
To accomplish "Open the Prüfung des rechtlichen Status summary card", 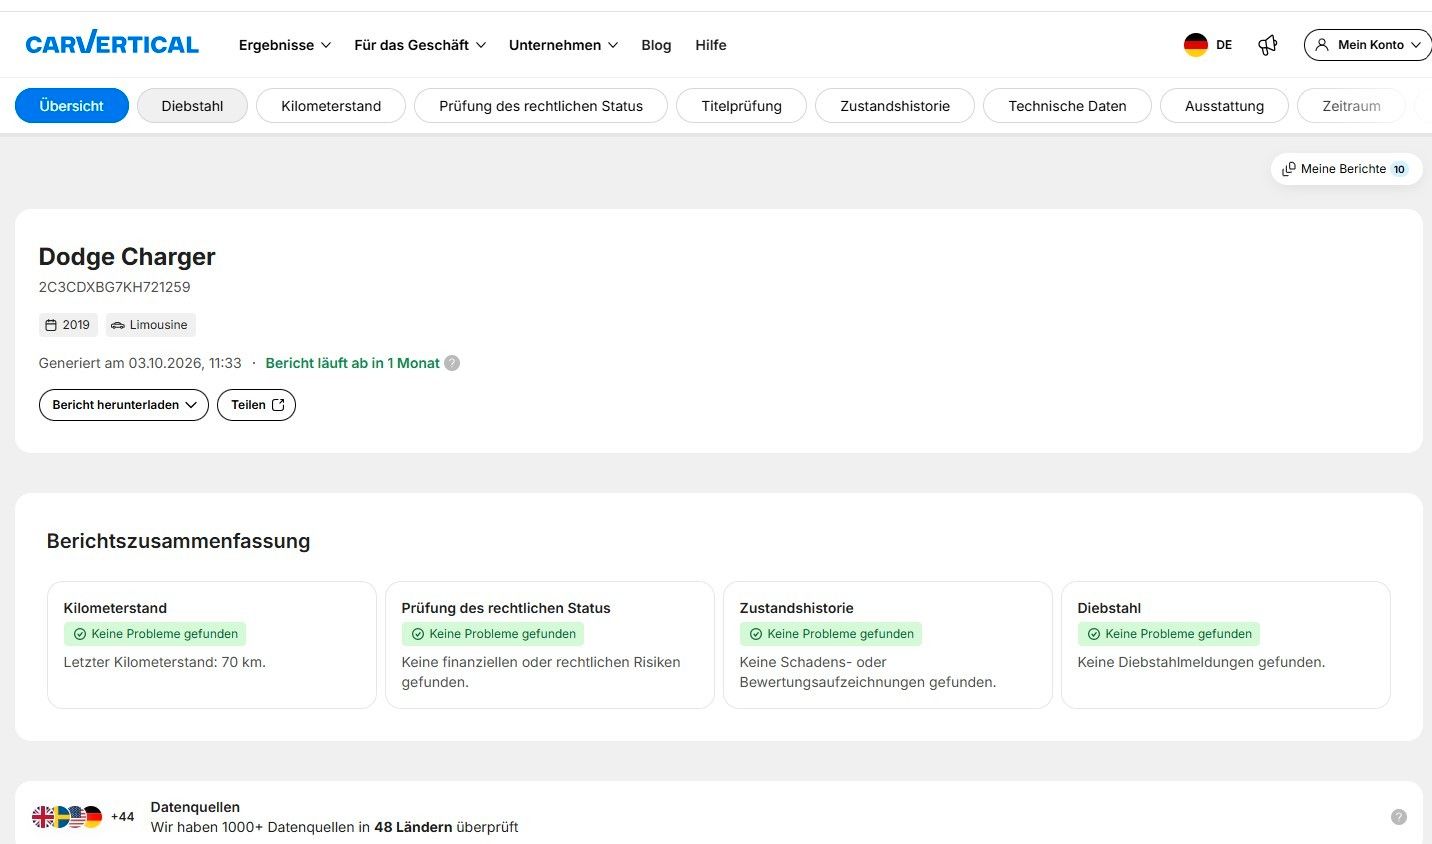I will point(550,645).
